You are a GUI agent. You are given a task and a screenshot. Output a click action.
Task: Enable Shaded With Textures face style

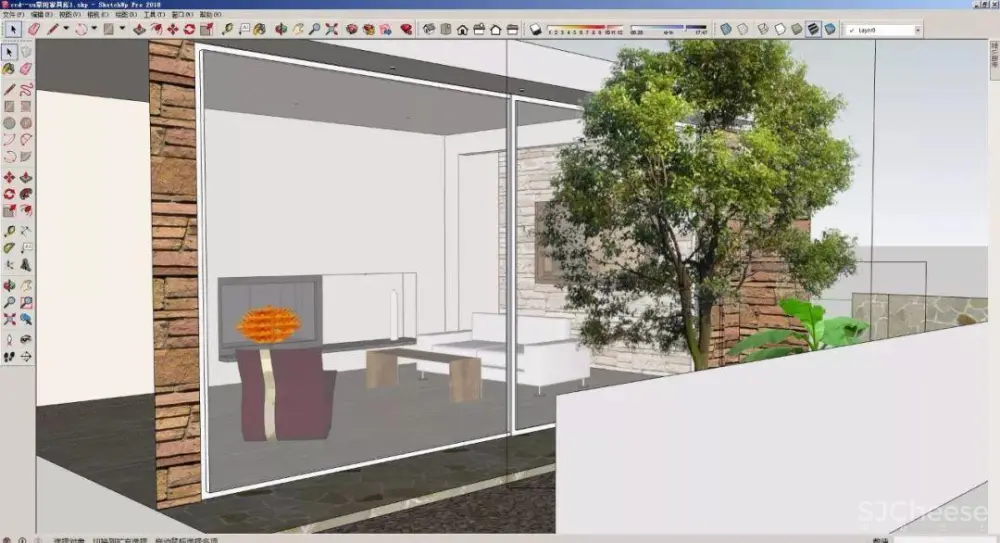pyautogui.click(x=813, y=29)
